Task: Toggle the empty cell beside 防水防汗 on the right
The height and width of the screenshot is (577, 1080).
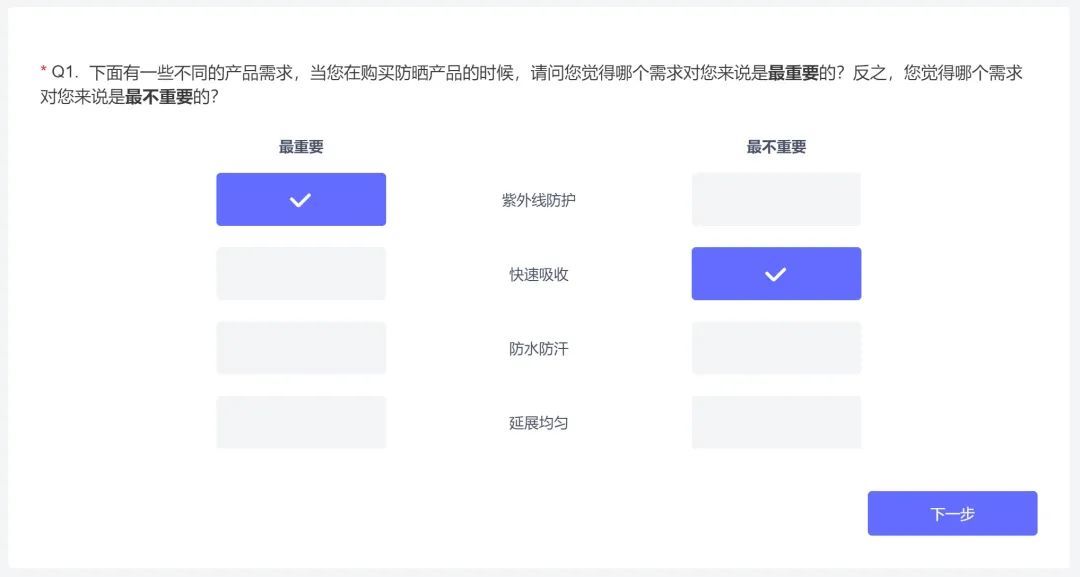Action: 776,347
